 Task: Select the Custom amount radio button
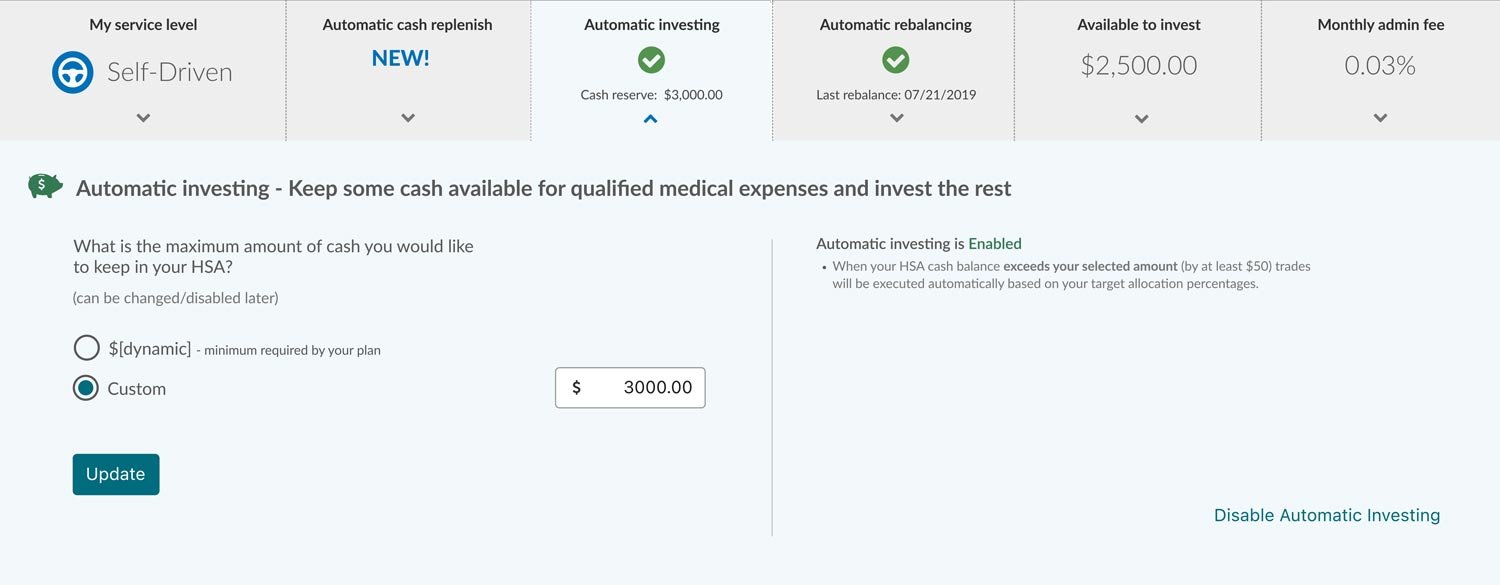86,388
